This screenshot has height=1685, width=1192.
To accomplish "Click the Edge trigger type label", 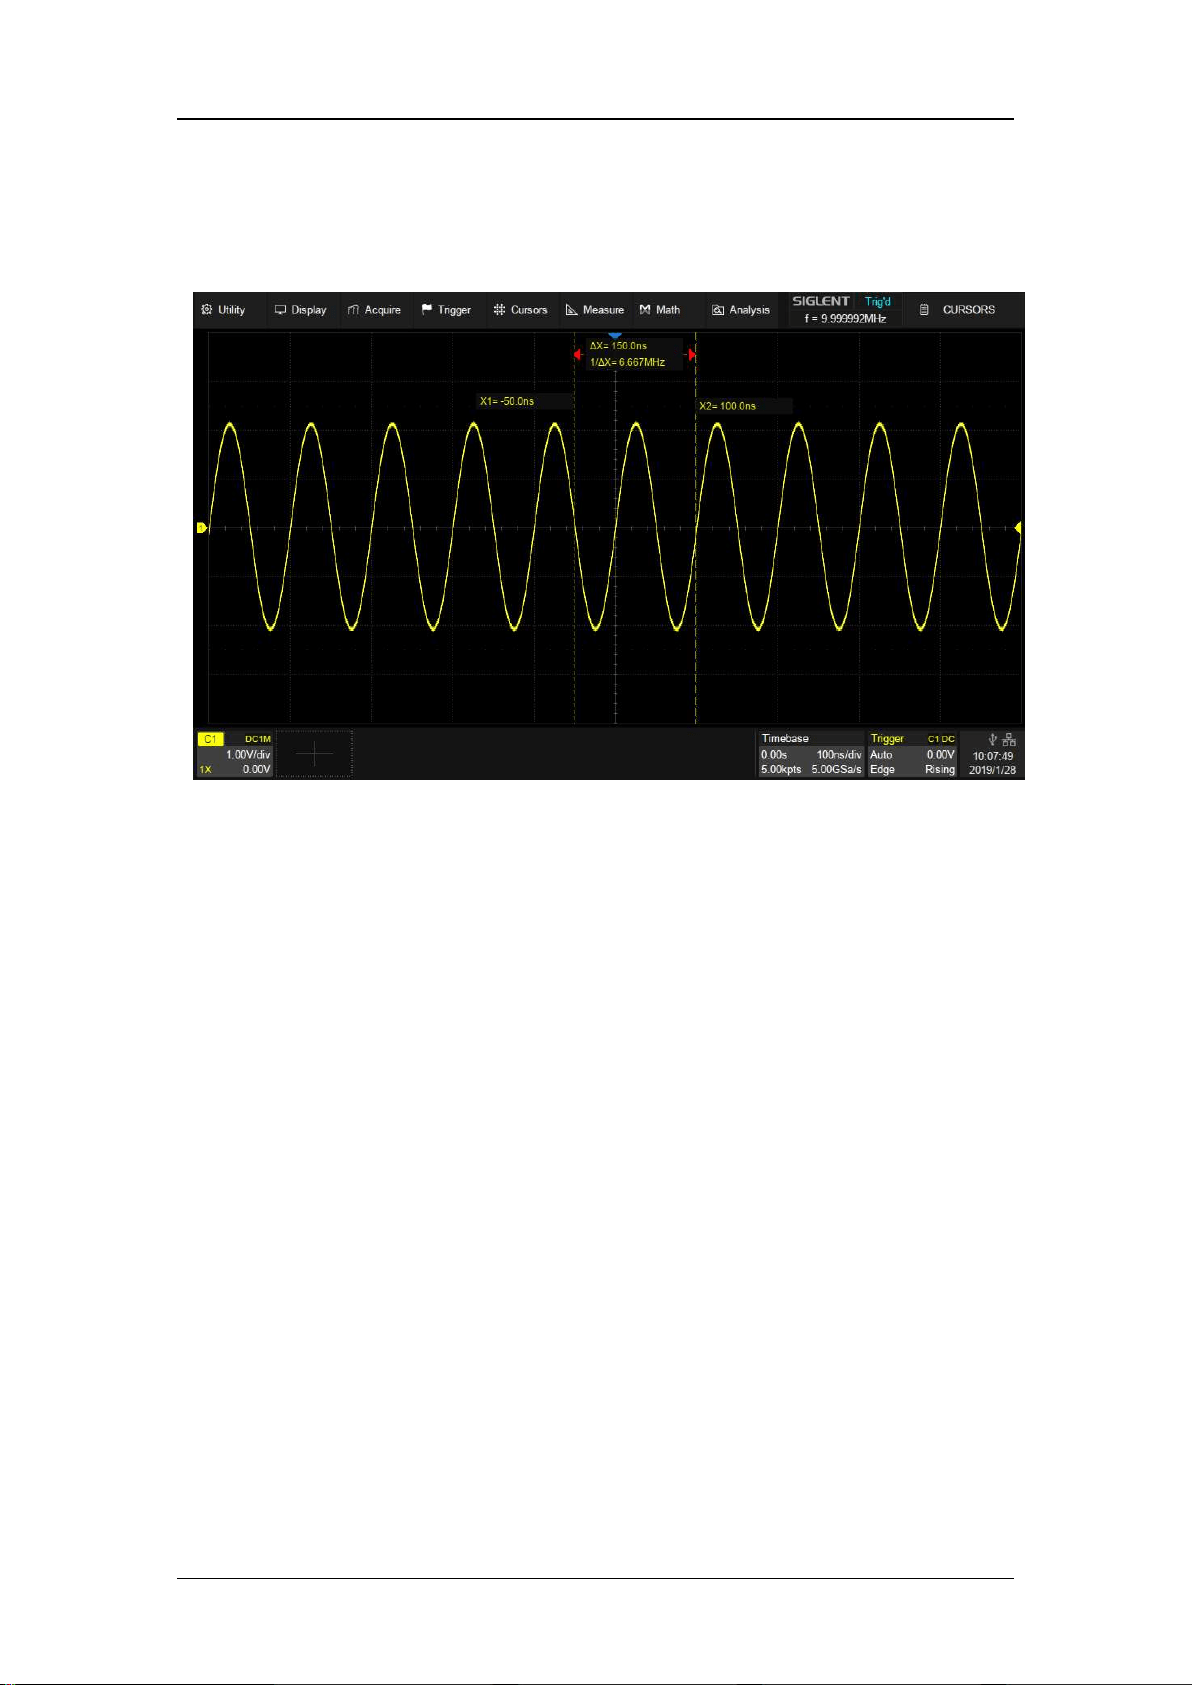I will [882, 769].
